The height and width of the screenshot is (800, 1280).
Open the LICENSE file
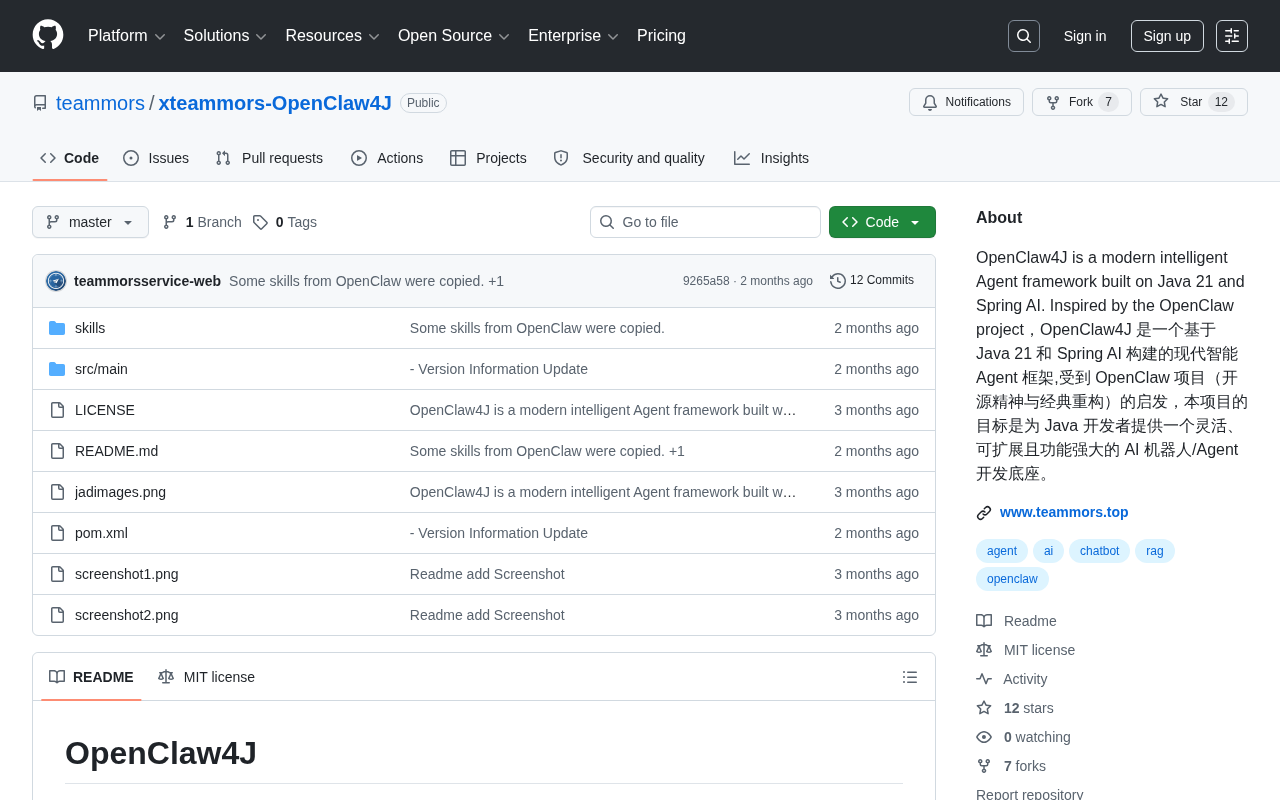pyautogui.click(x=105, y=410)
